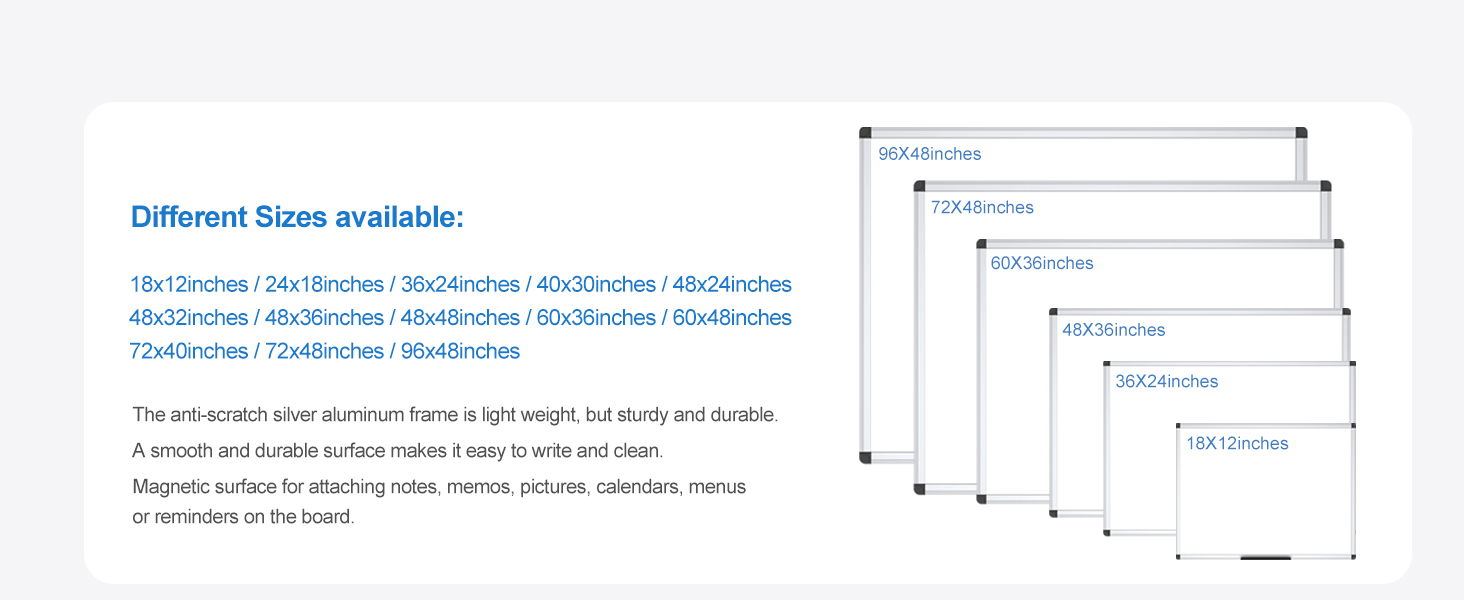The image size is (1464, 600).
Task: Select the 60x48inches size text
Action: pos(732,318)
